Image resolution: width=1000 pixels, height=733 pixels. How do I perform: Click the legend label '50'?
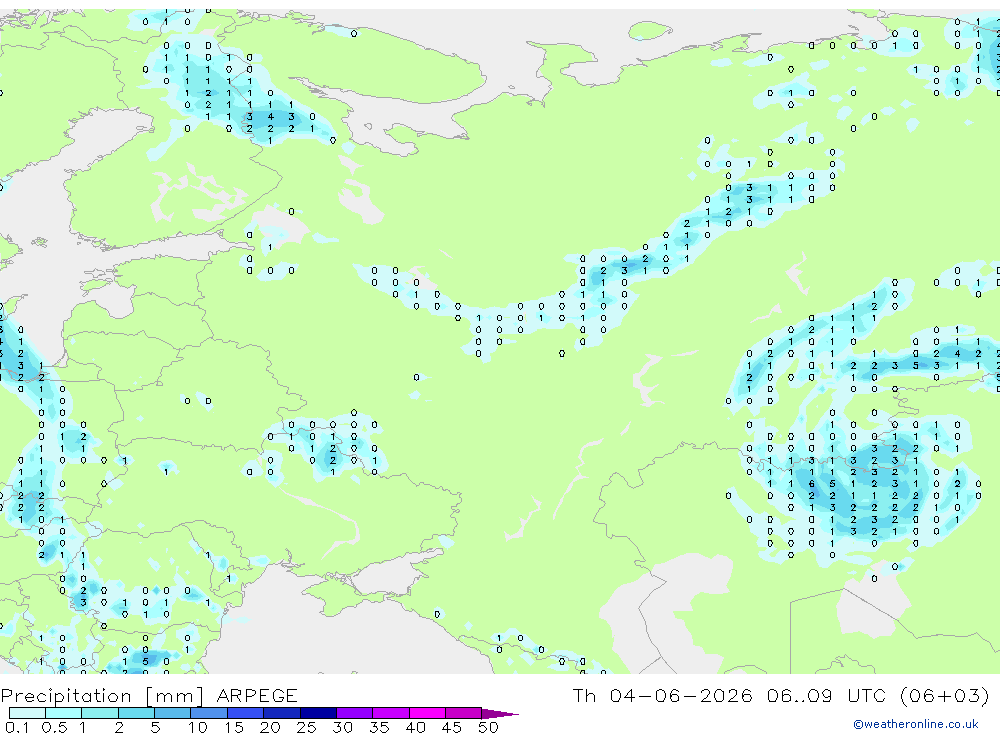(488, 727)
